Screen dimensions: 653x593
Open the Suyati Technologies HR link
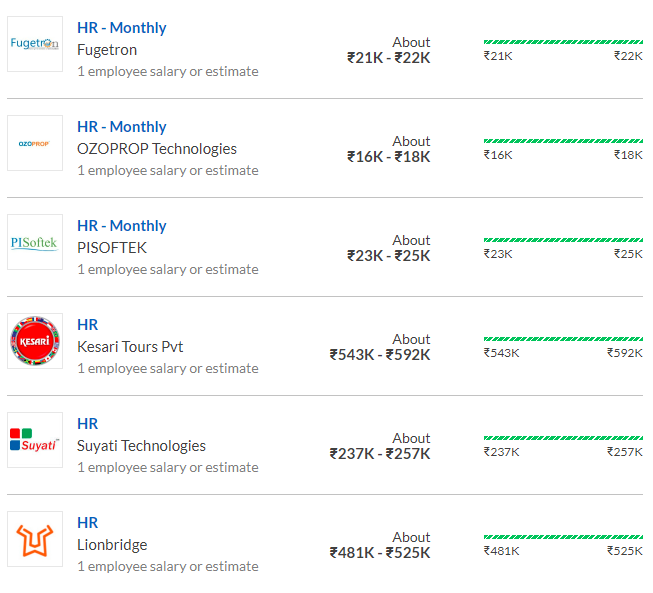tap(88, 424)
